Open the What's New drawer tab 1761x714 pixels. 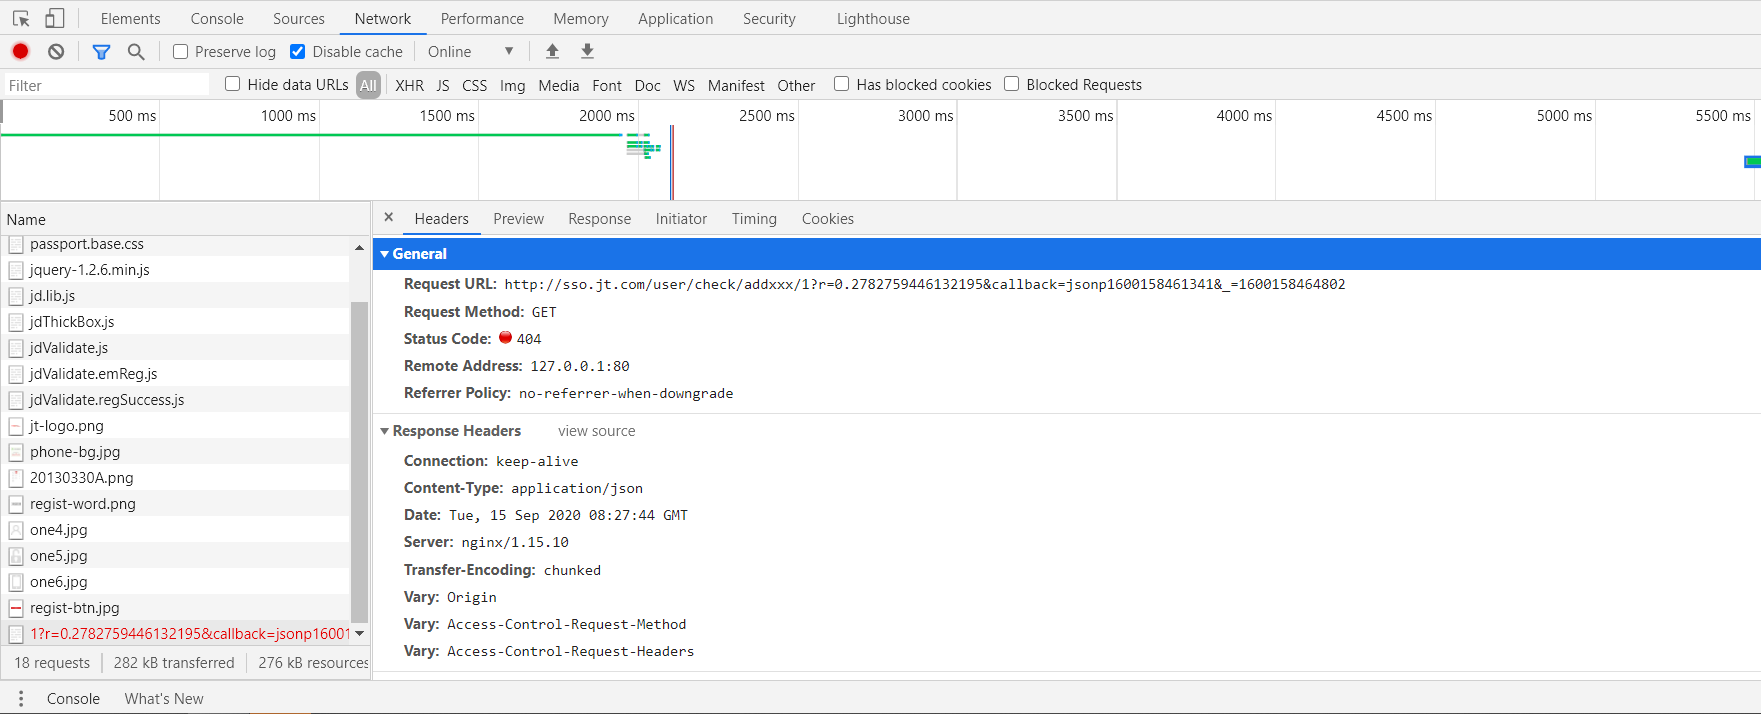click(164, 699)
